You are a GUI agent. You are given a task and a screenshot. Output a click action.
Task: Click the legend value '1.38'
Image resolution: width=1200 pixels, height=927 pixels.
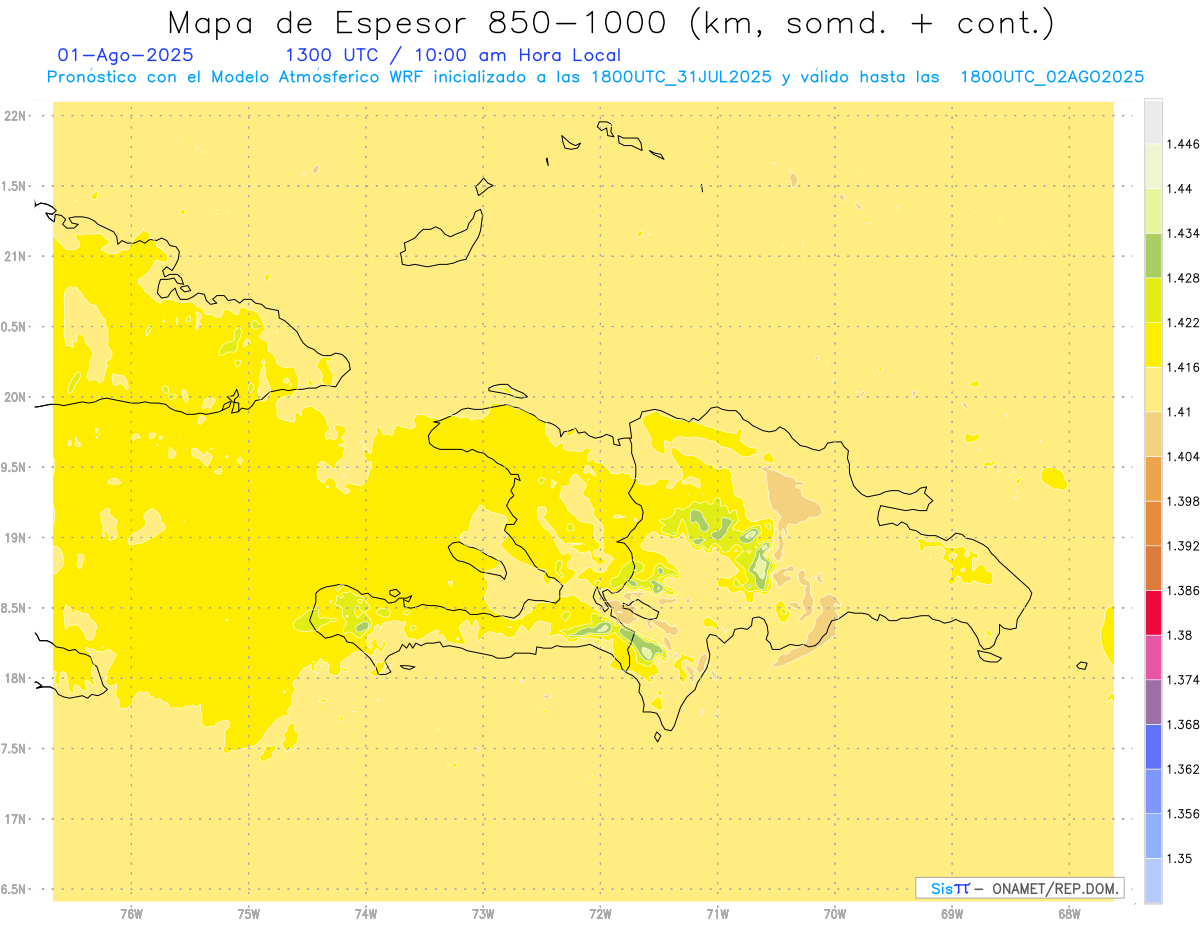click(1181, 635)
